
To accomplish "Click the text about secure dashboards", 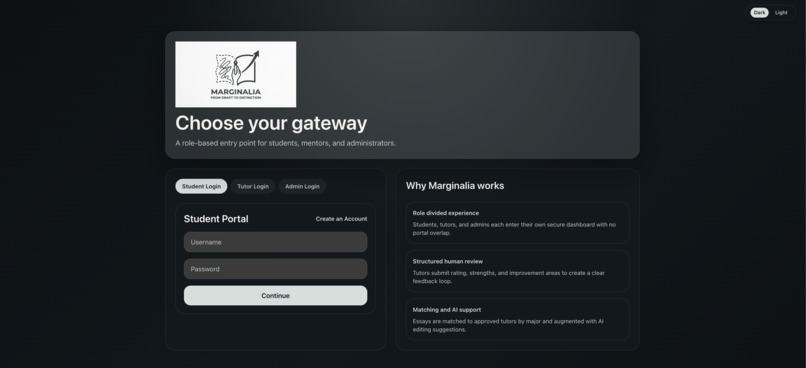I will pos(514,229).
